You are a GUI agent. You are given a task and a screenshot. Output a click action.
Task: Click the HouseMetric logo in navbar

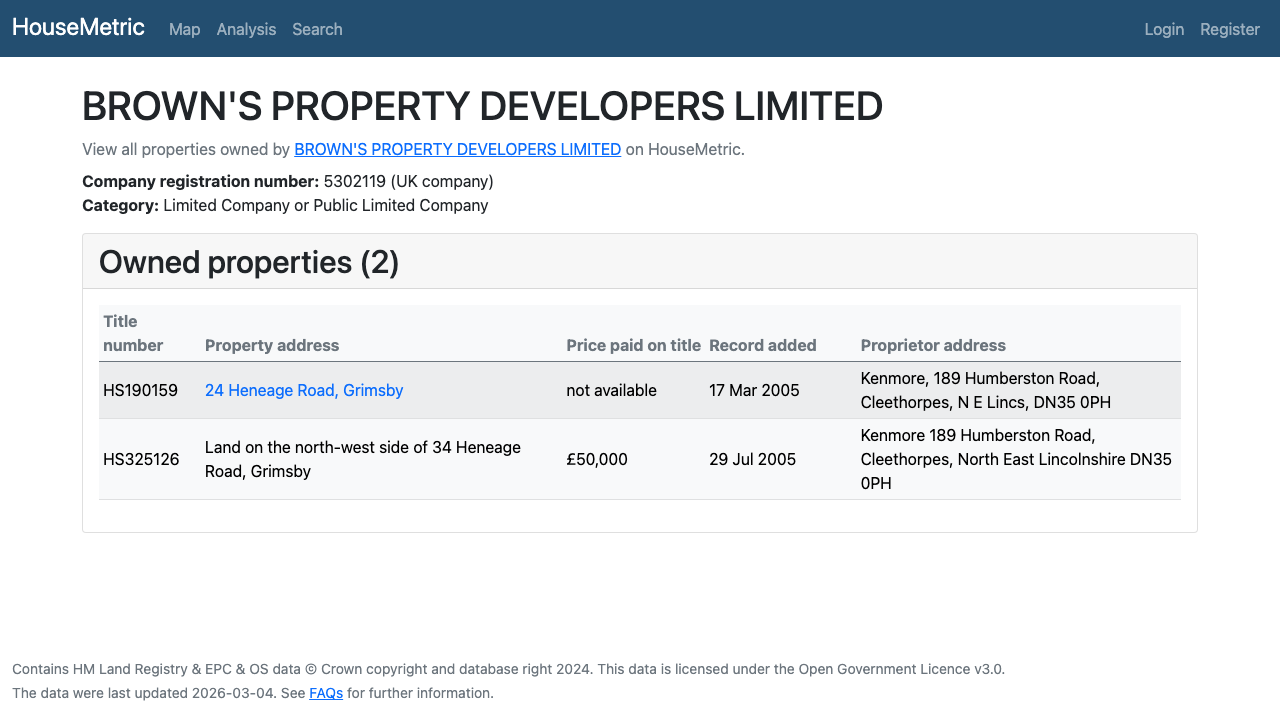coord(78,27)
